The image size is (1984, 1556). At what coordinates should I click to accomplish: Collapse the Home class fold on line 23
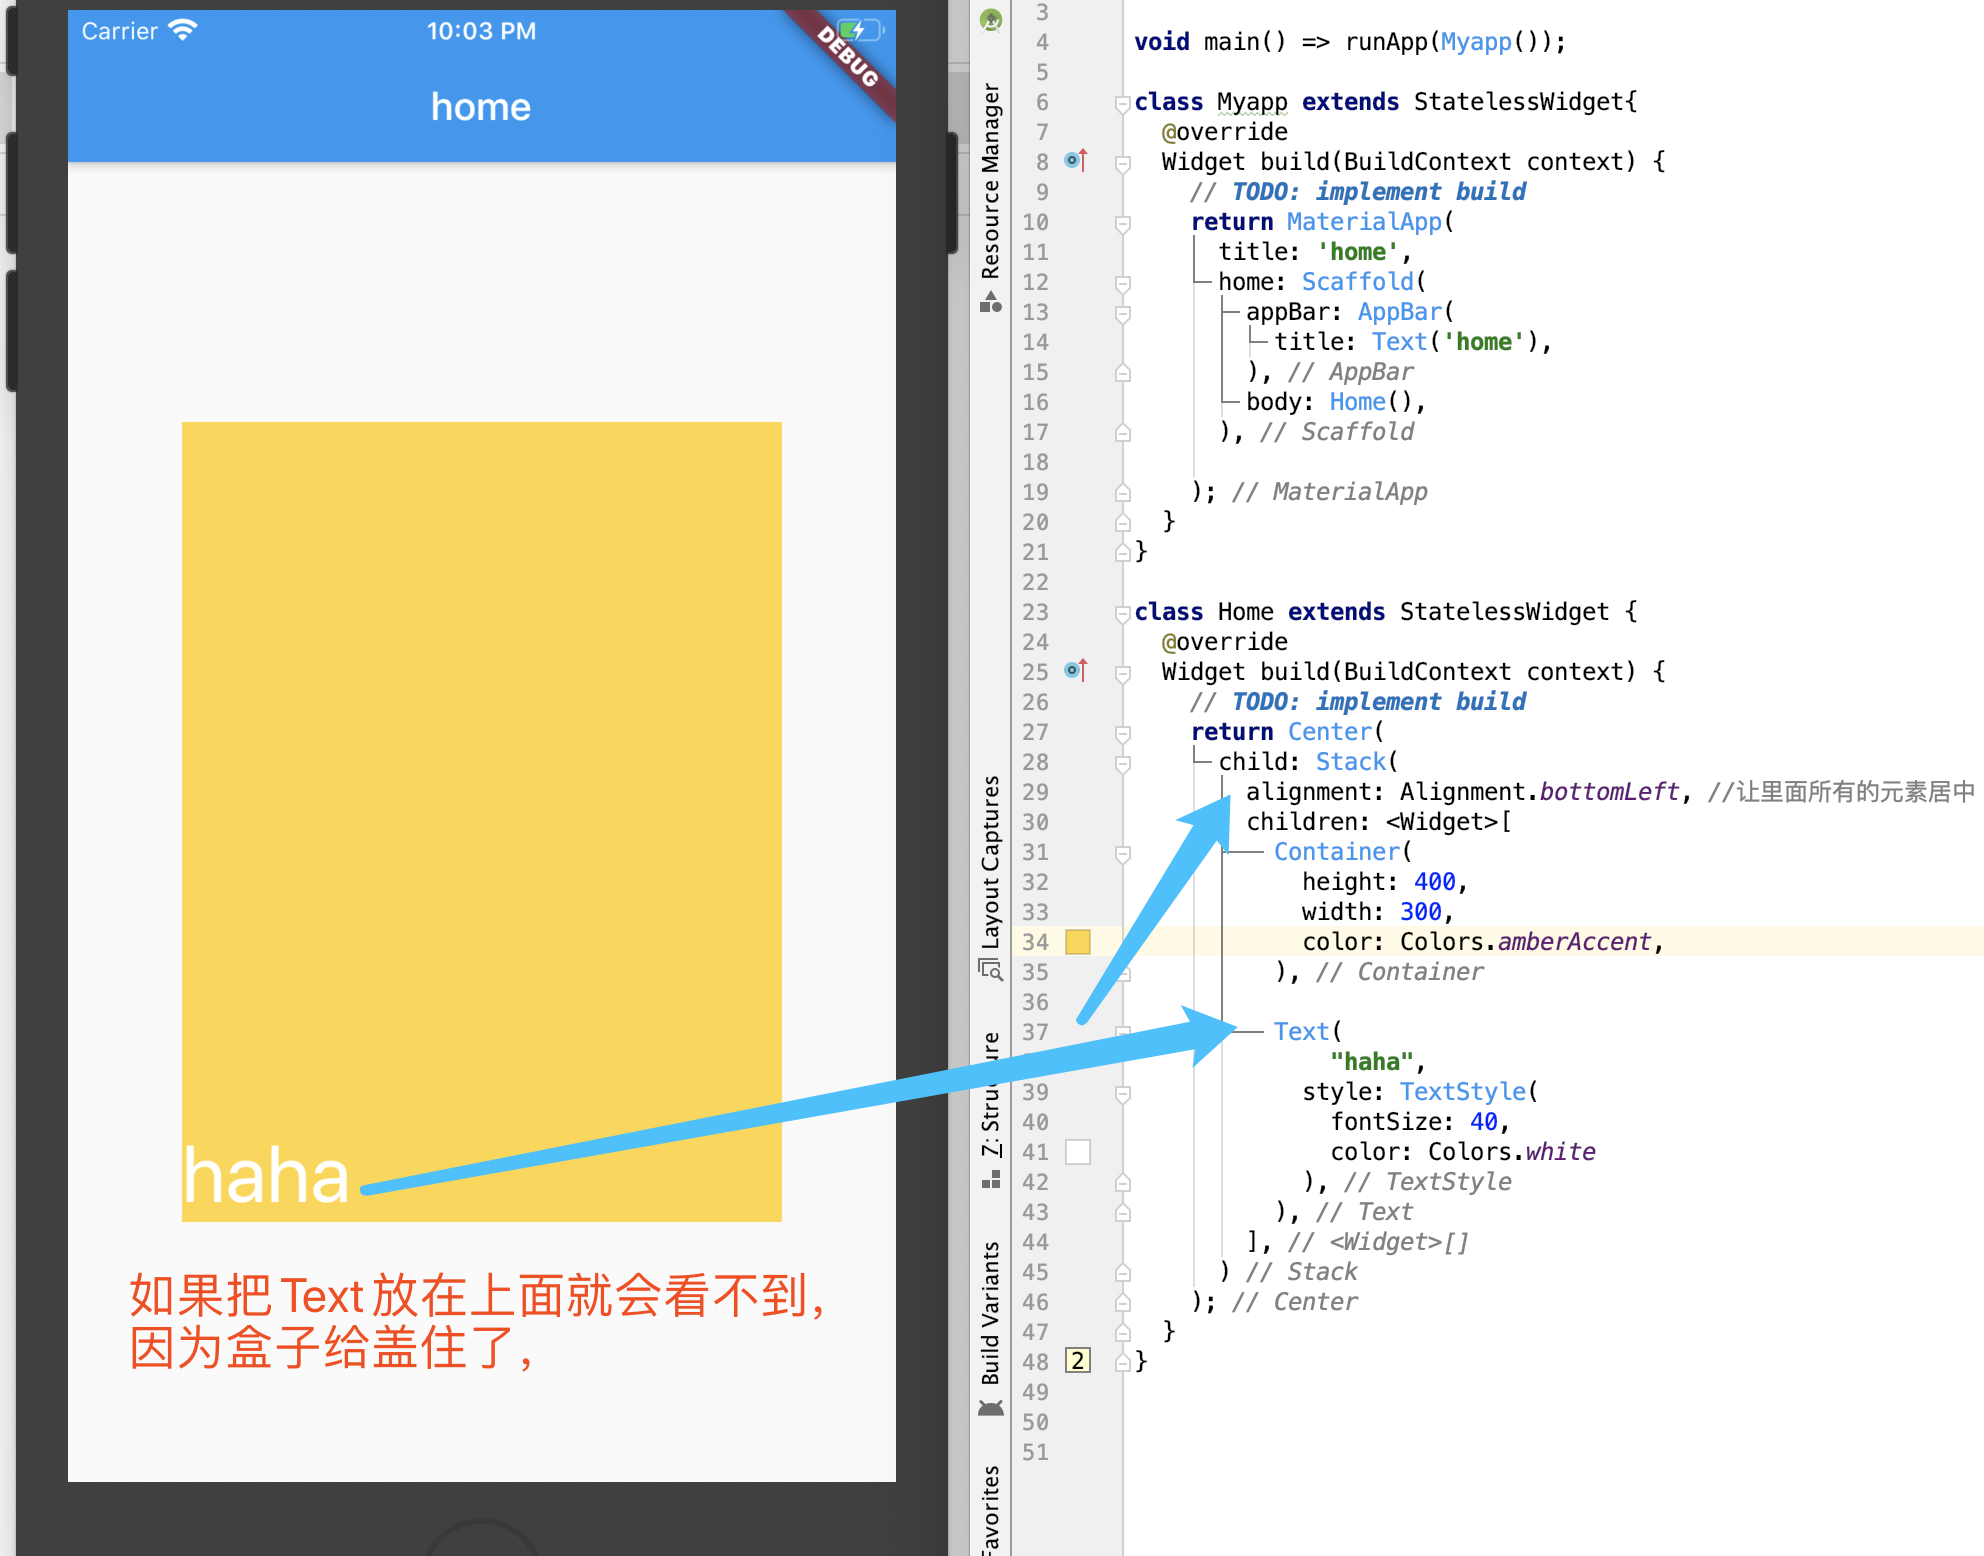tap(1122, 613)
